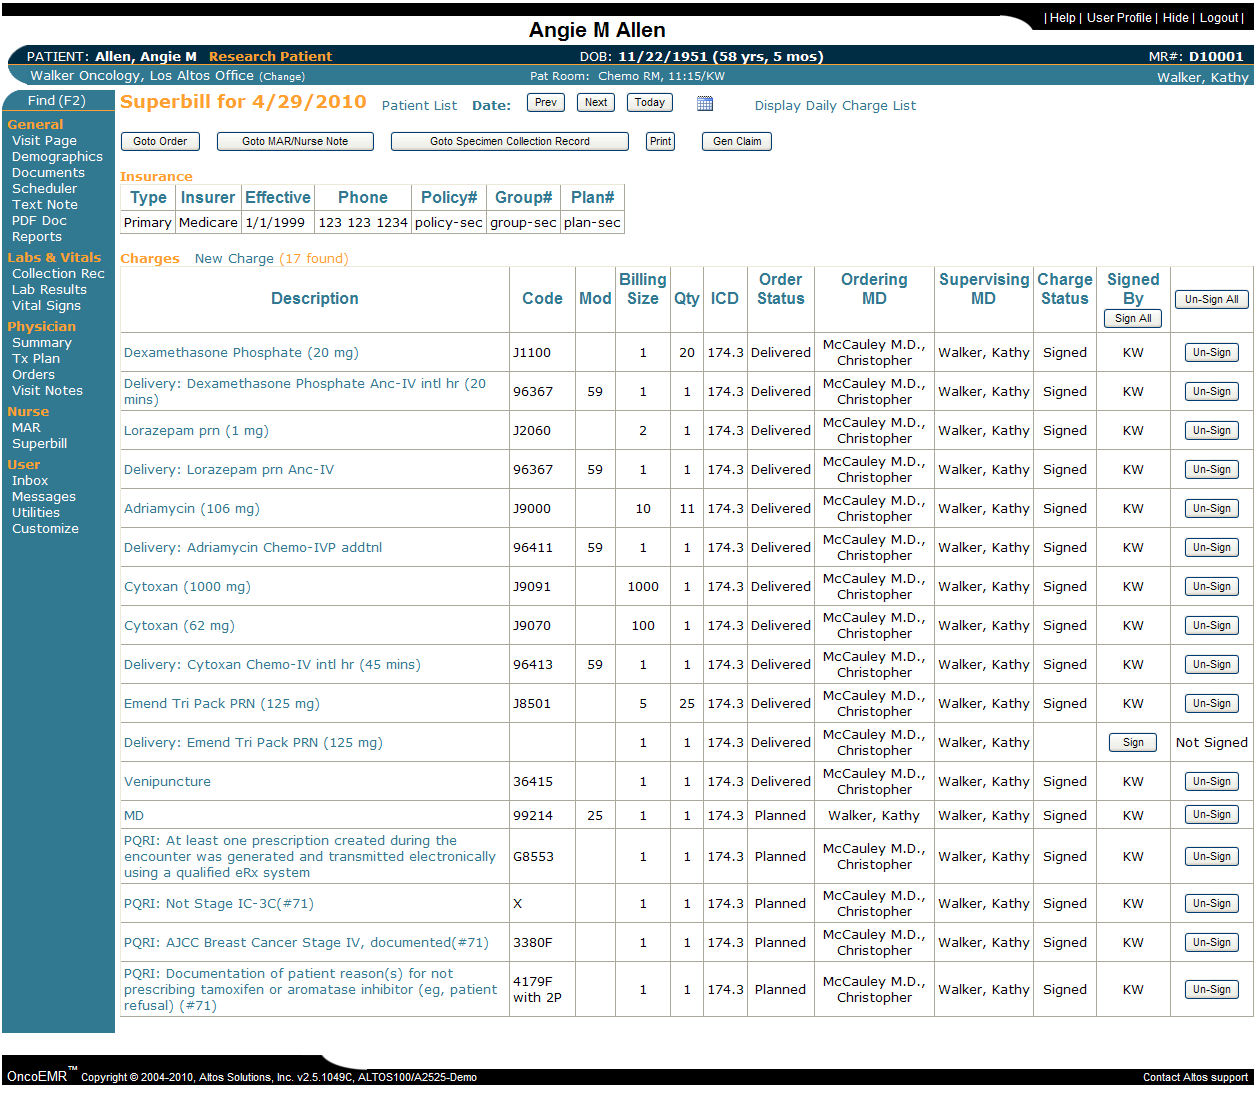Click Goto Order
The height and width of the screenshot is (1100, 1259).
pos(160,141)
